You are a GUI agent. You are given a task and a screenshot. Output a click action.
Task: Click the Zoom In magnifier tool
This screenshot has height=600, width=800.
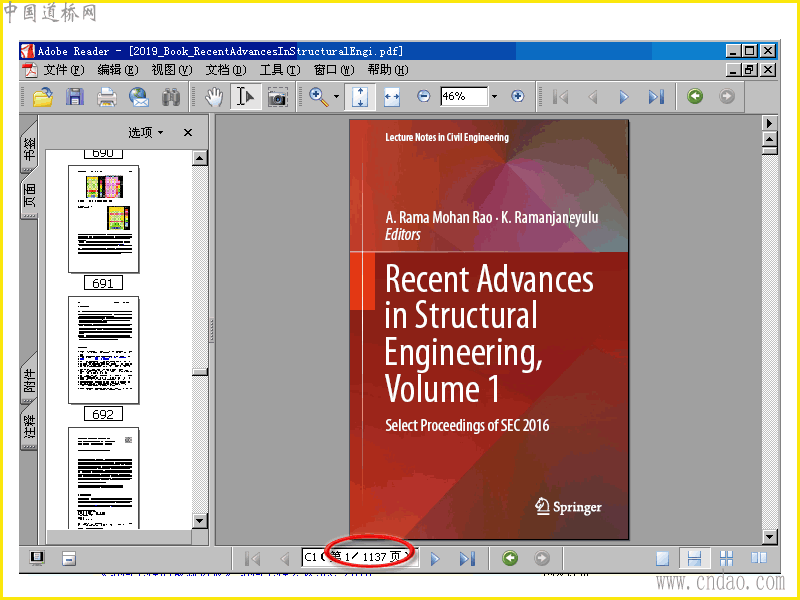pyautogui.click(x=318, y=97)
